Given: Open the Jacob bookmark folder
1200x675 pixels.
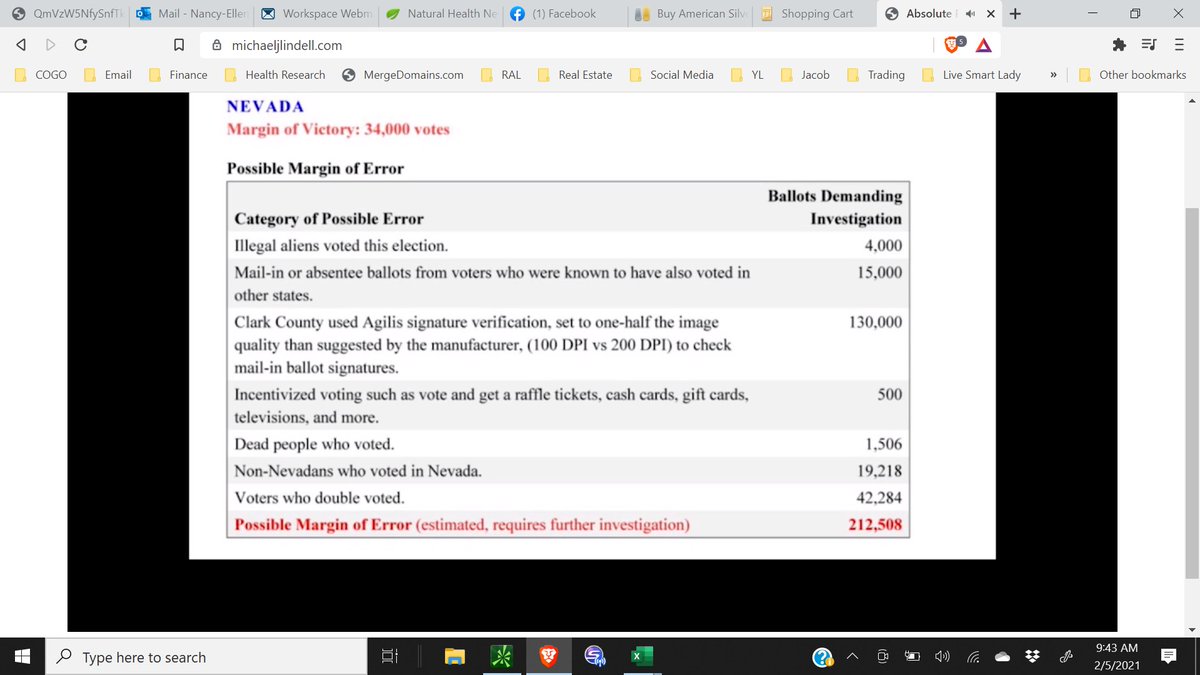Looking at the screenshot, I should point(806,75).
